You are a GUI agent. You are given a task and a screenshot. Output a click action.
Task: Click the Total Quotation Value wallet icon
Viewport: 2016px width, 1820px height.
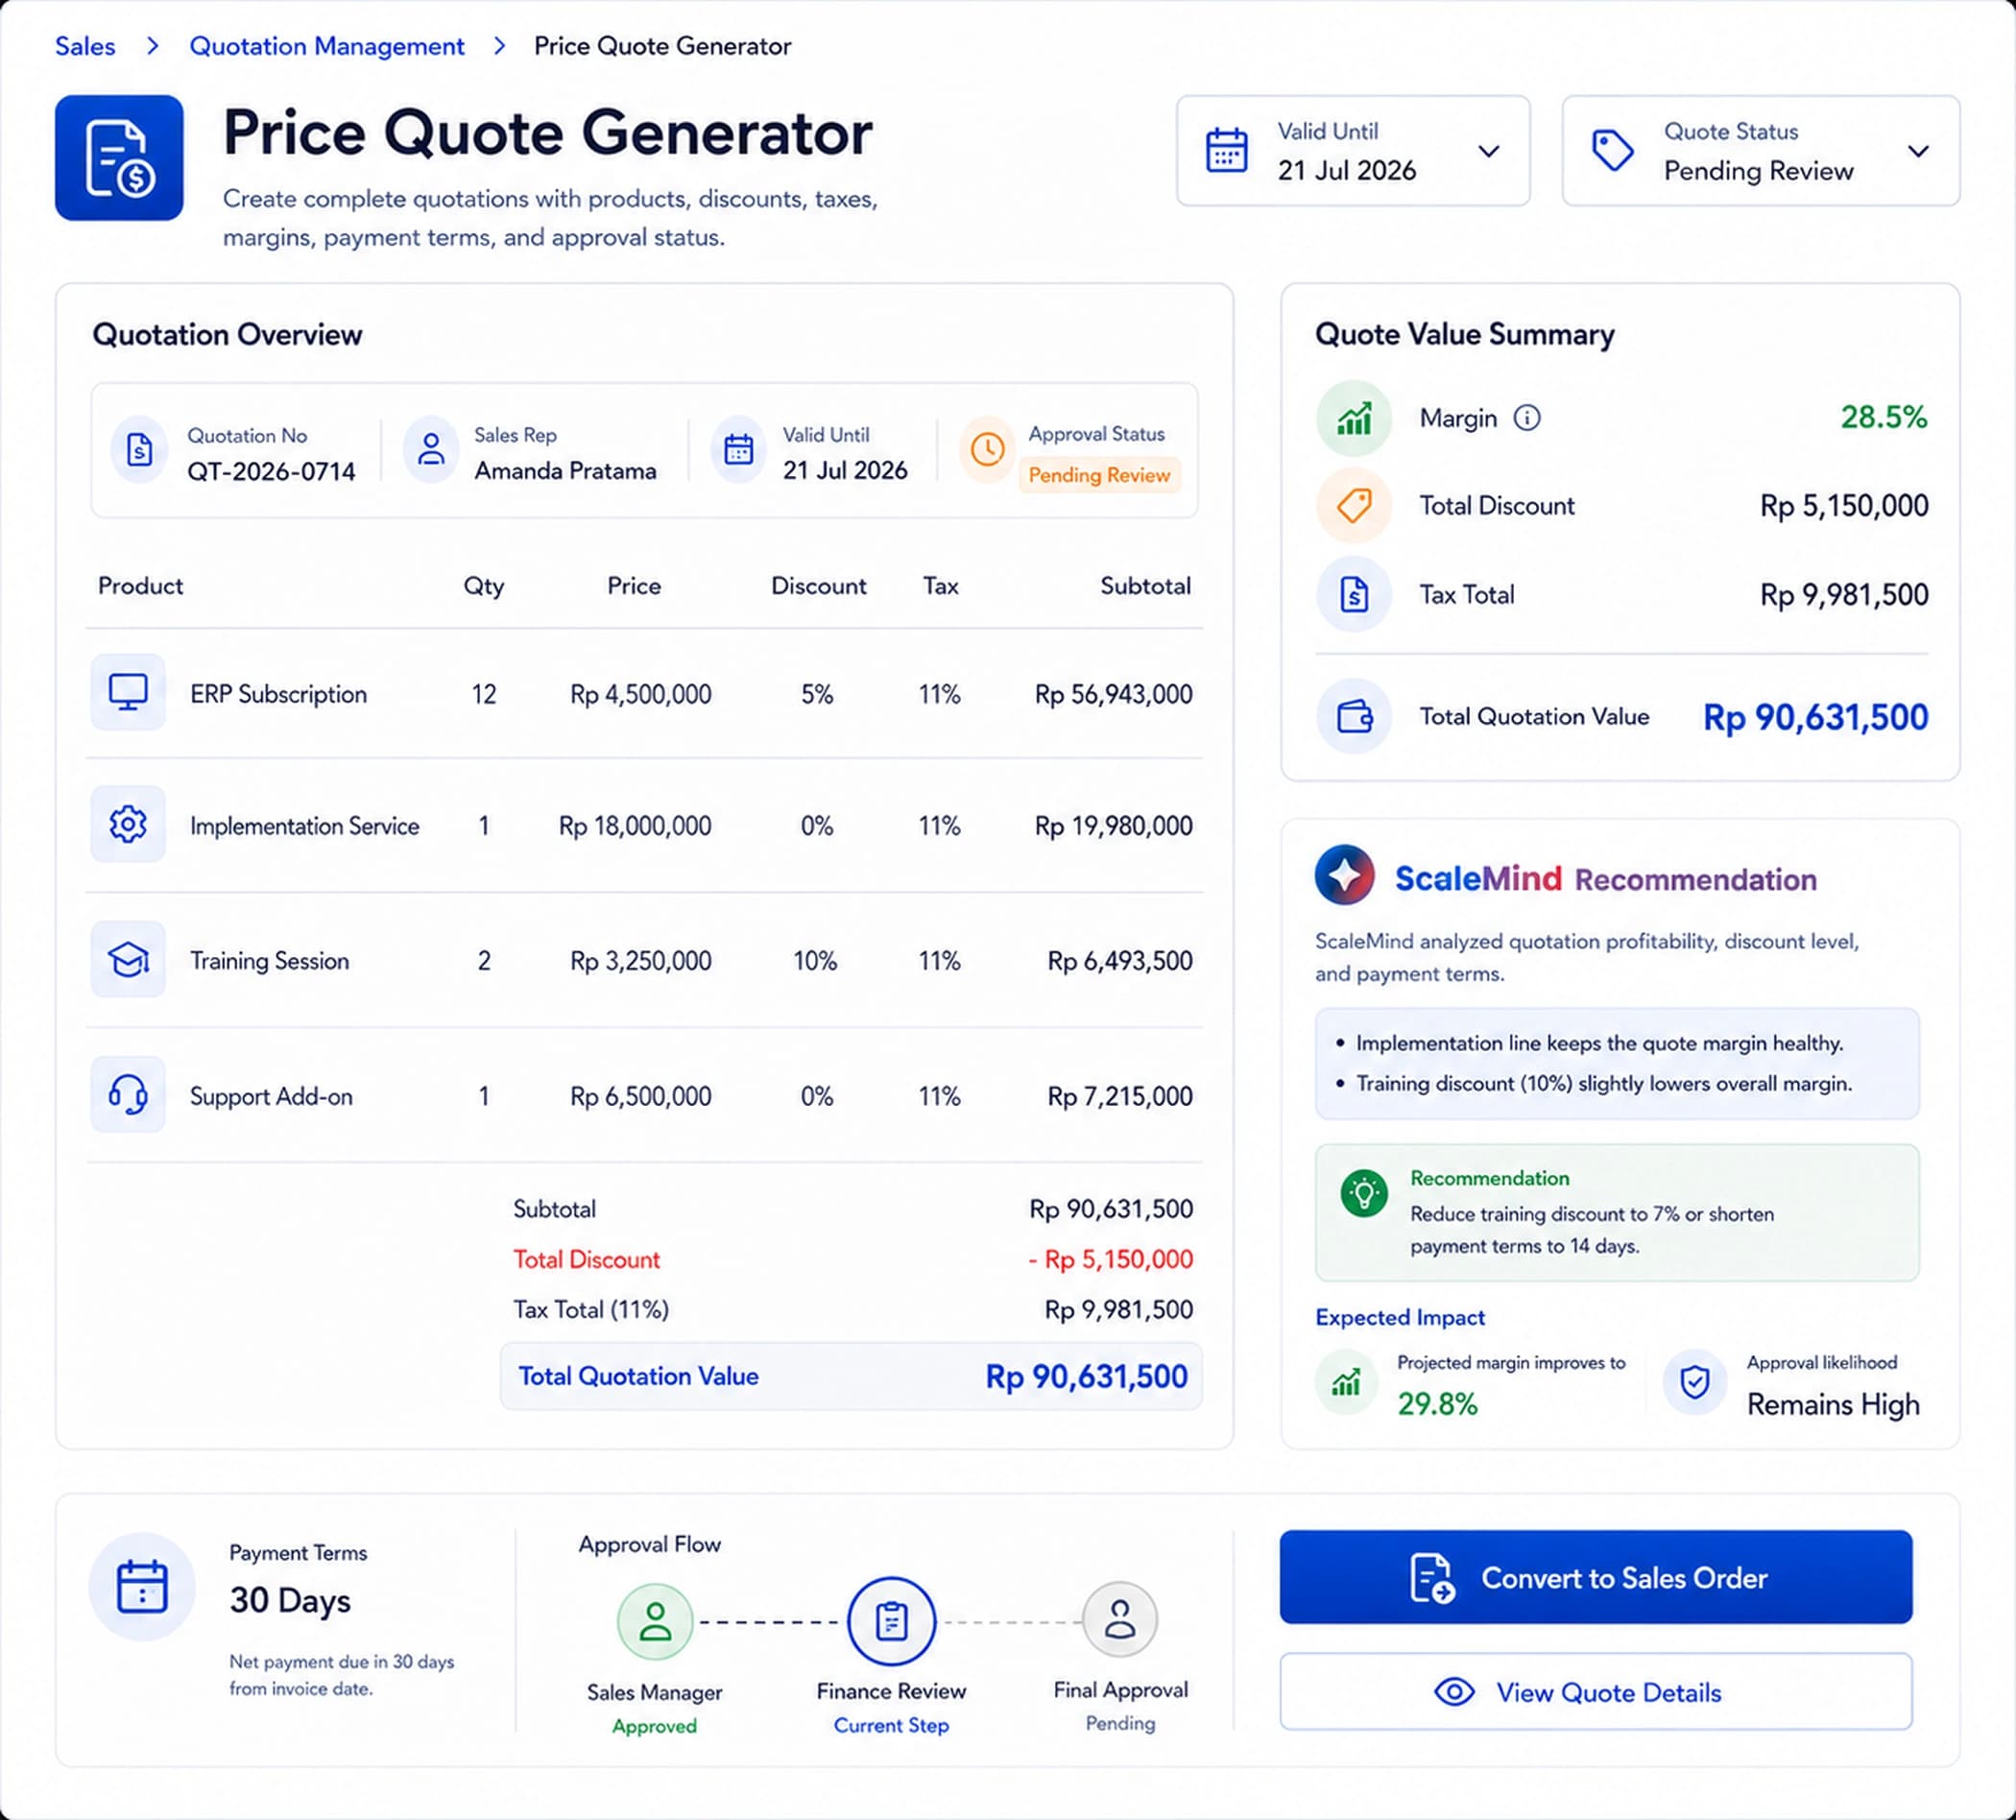[1354, 716]
